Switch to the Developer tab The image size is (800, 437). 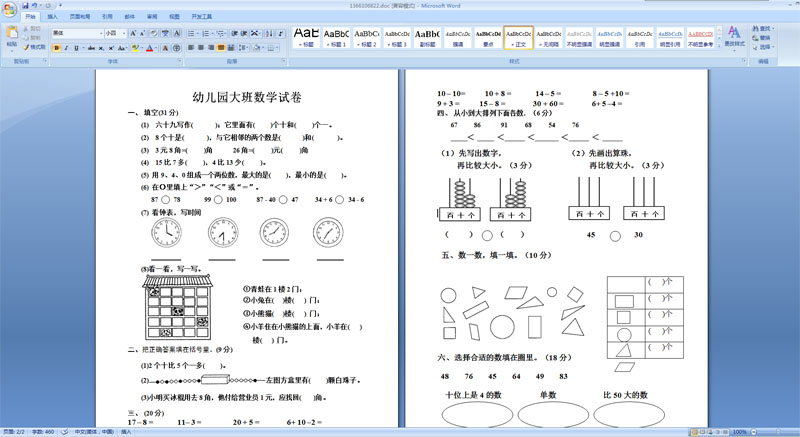[x=202, y=17]
